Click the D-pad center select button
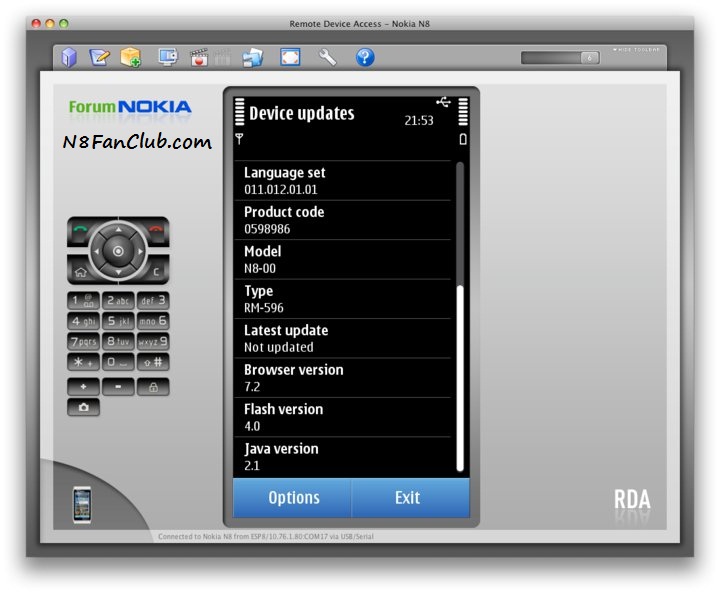This screenshot has height=593, width=720. point(118,251)
